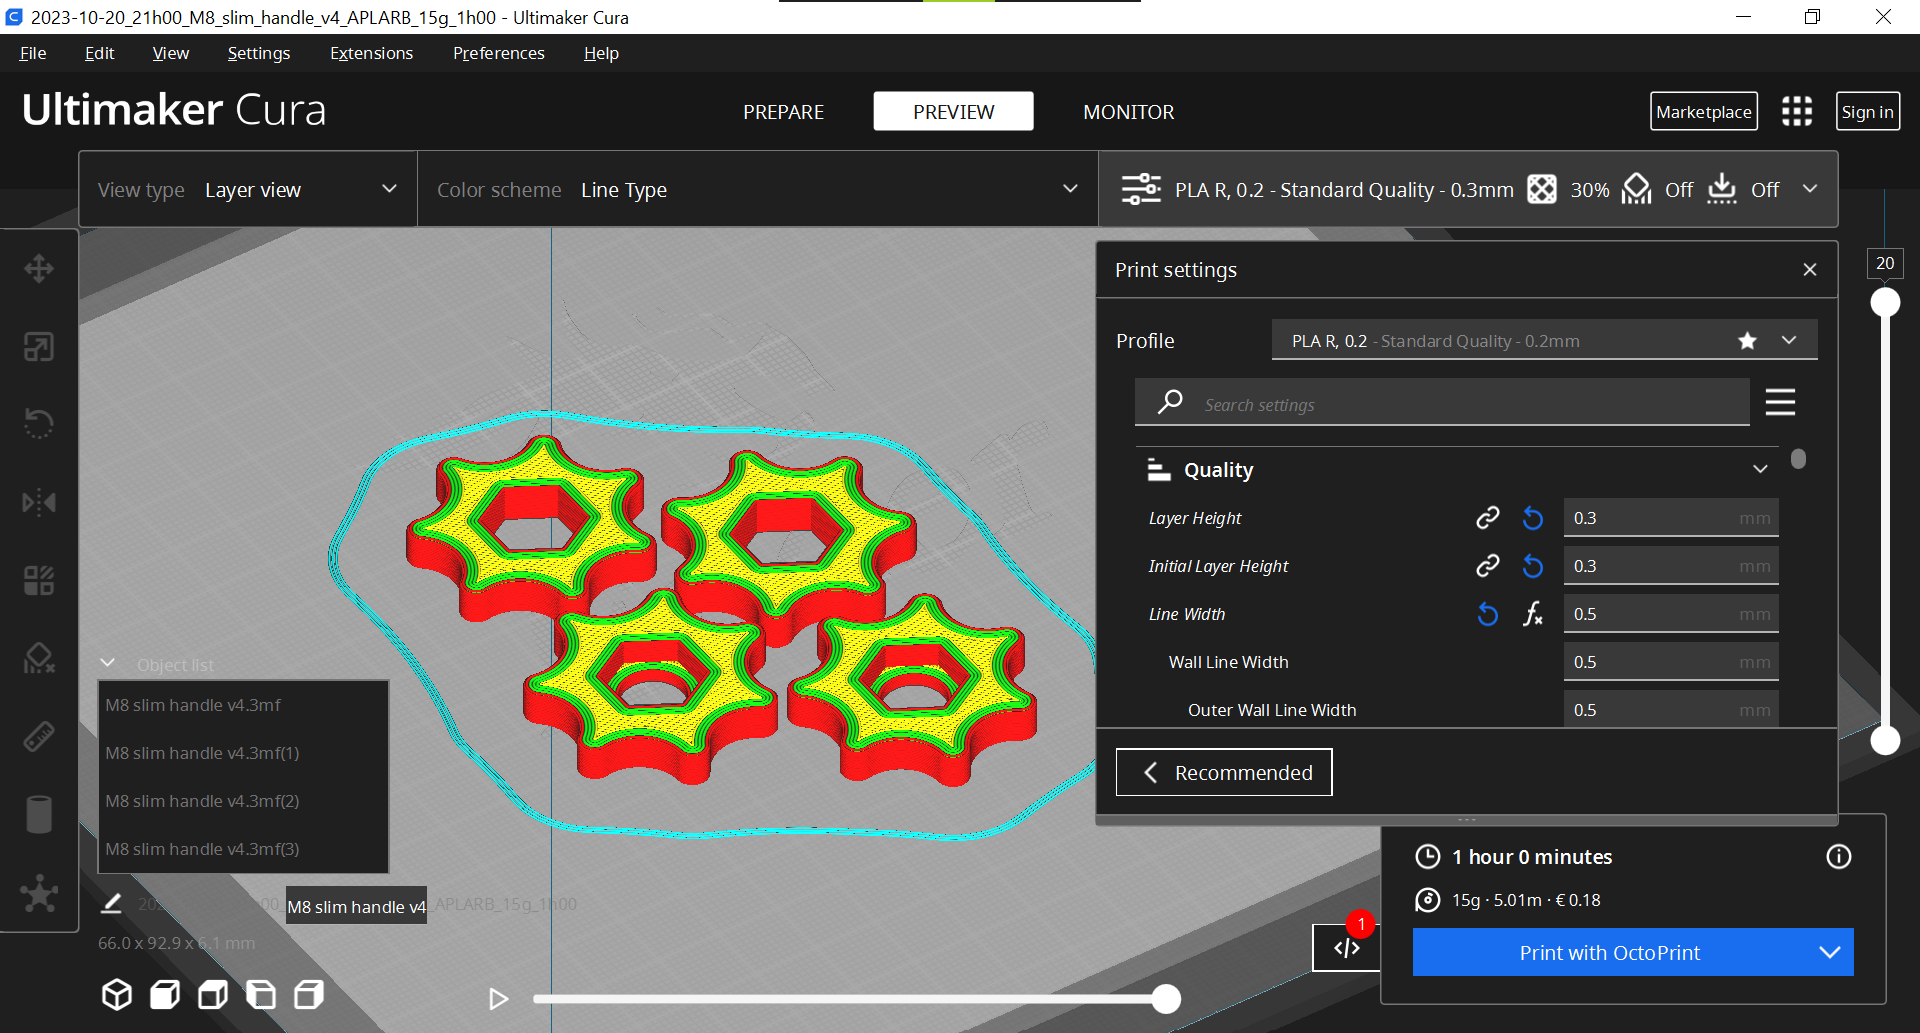Select the Mirror tool
The width and height of the screenshot is (1920, 1033).
click(x=38, y=502)
